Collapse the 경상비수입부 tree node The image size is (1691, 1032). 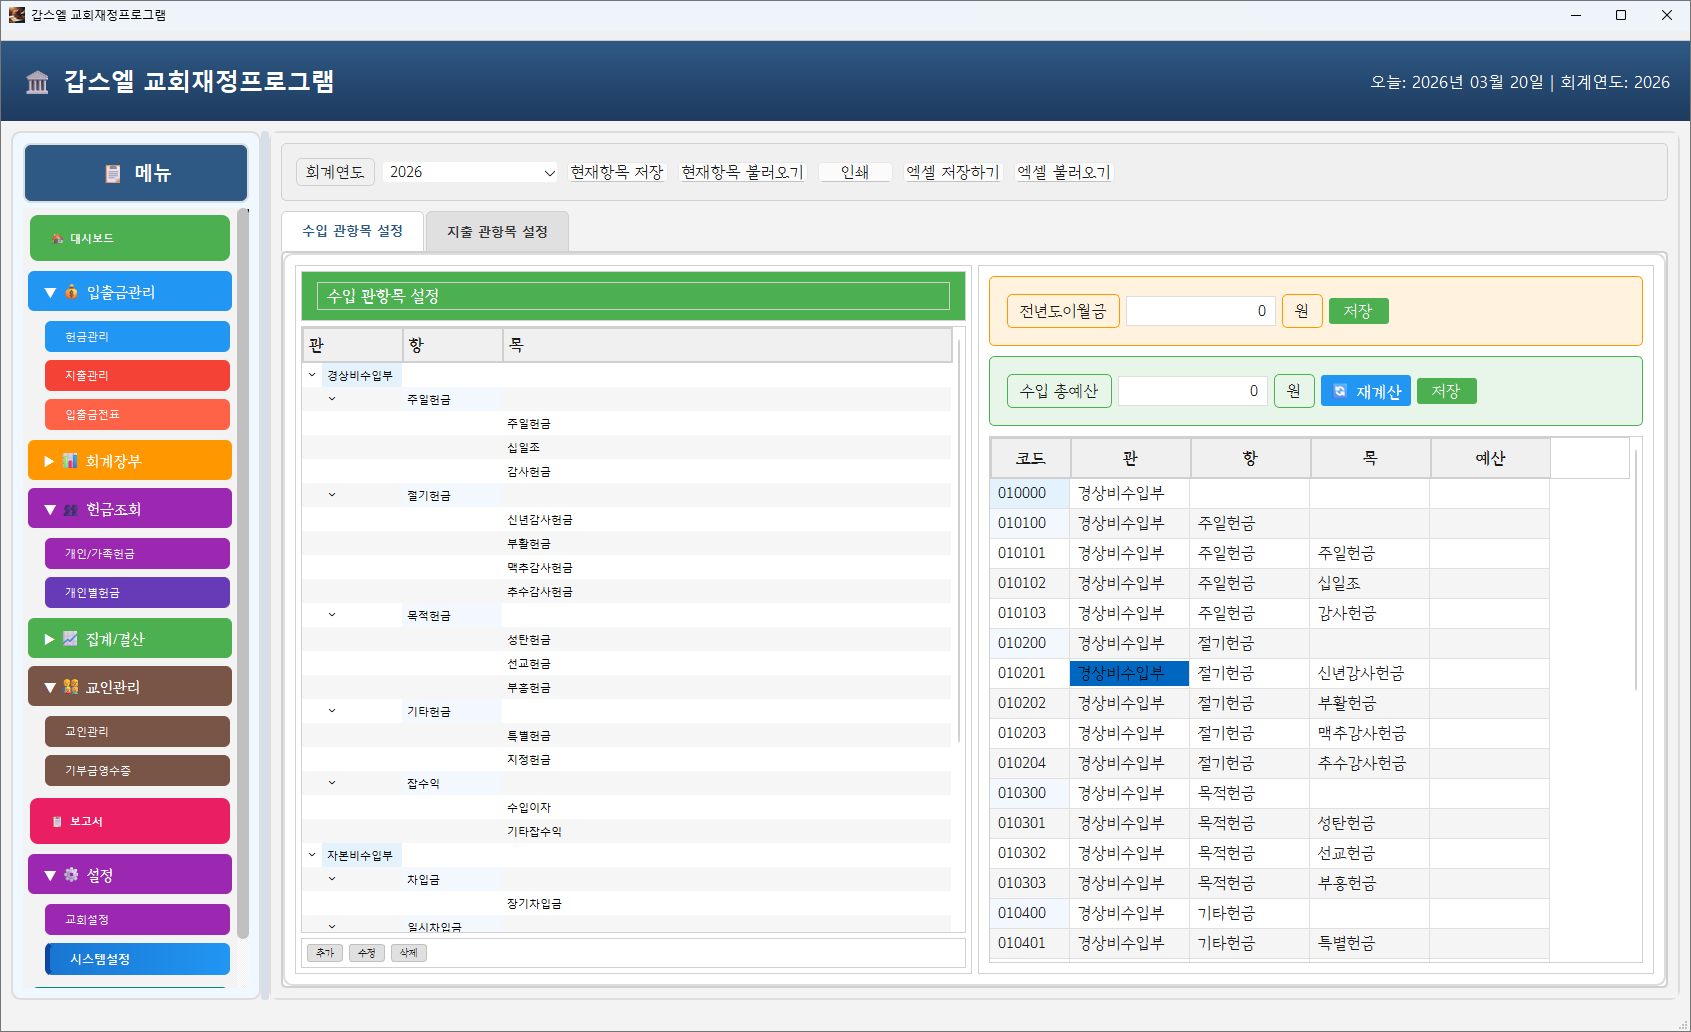click(312, 376)
